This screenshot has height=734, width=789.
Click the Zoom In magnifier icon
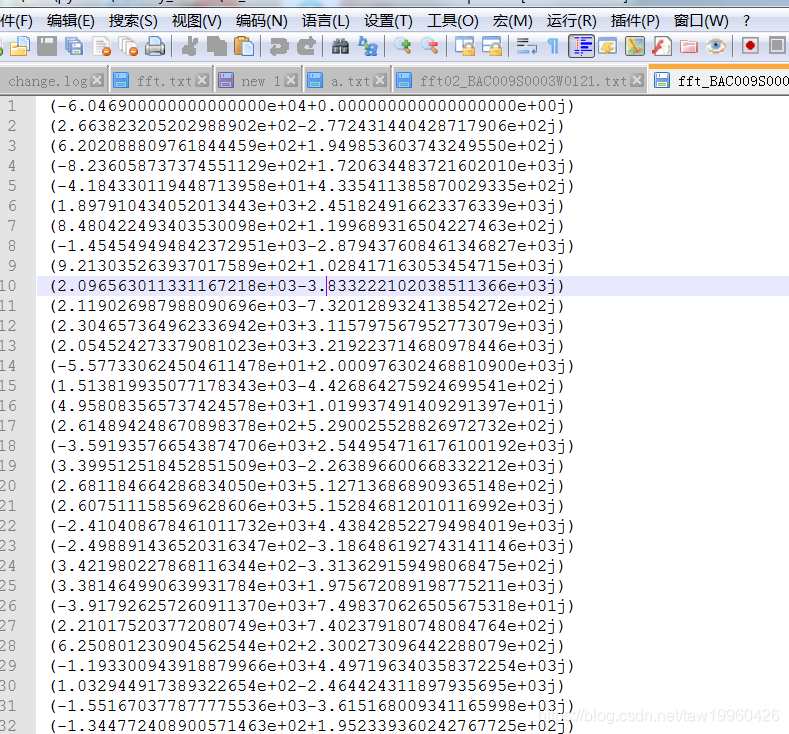(403, 47)
